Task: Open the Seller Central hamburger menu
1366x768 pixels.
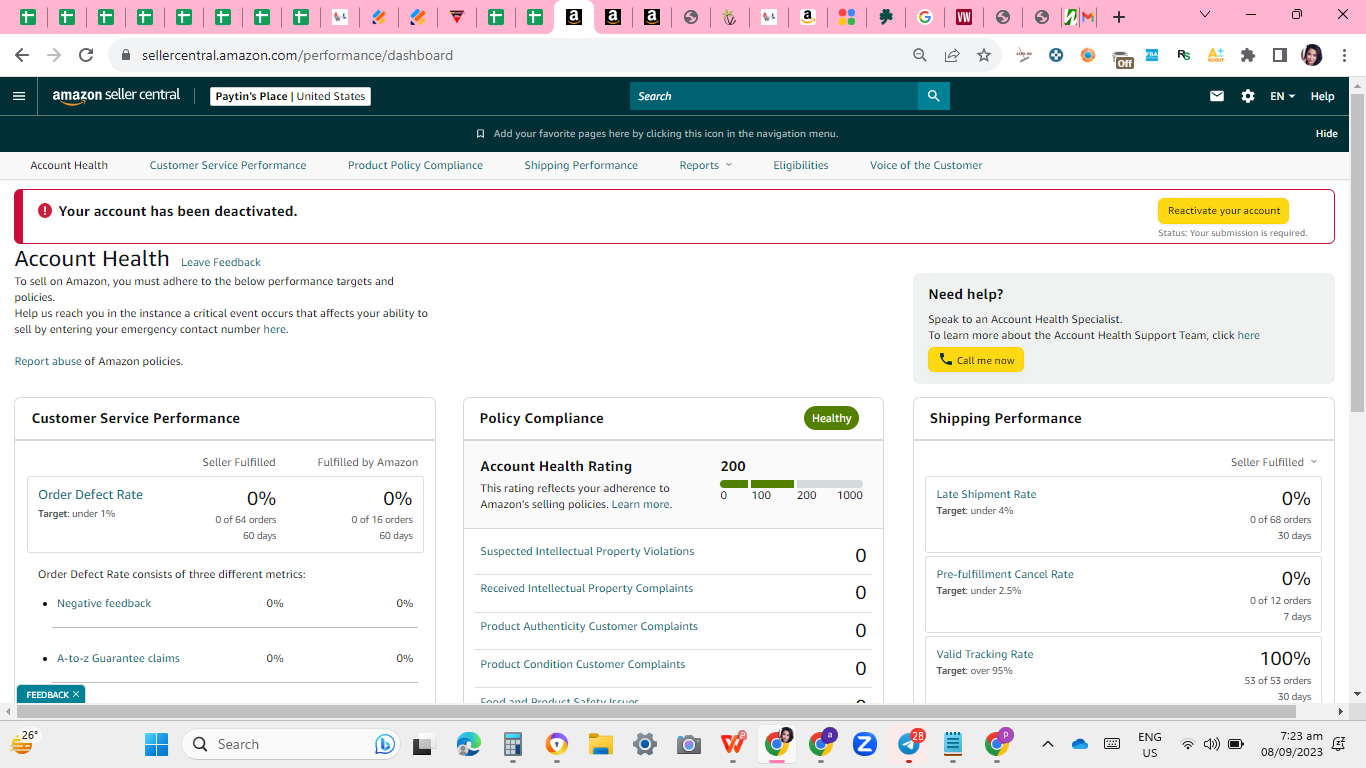Action: point(18,96)
